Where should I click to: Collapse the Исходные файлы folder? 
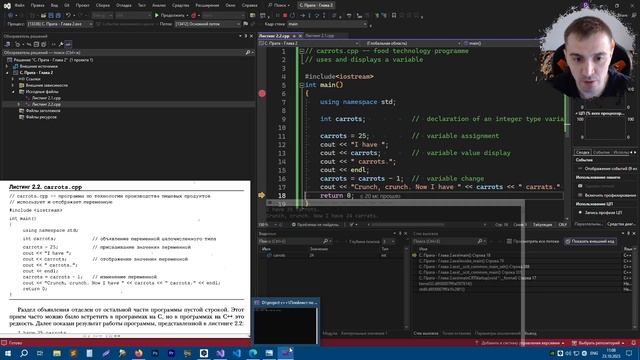pos(13,92)
